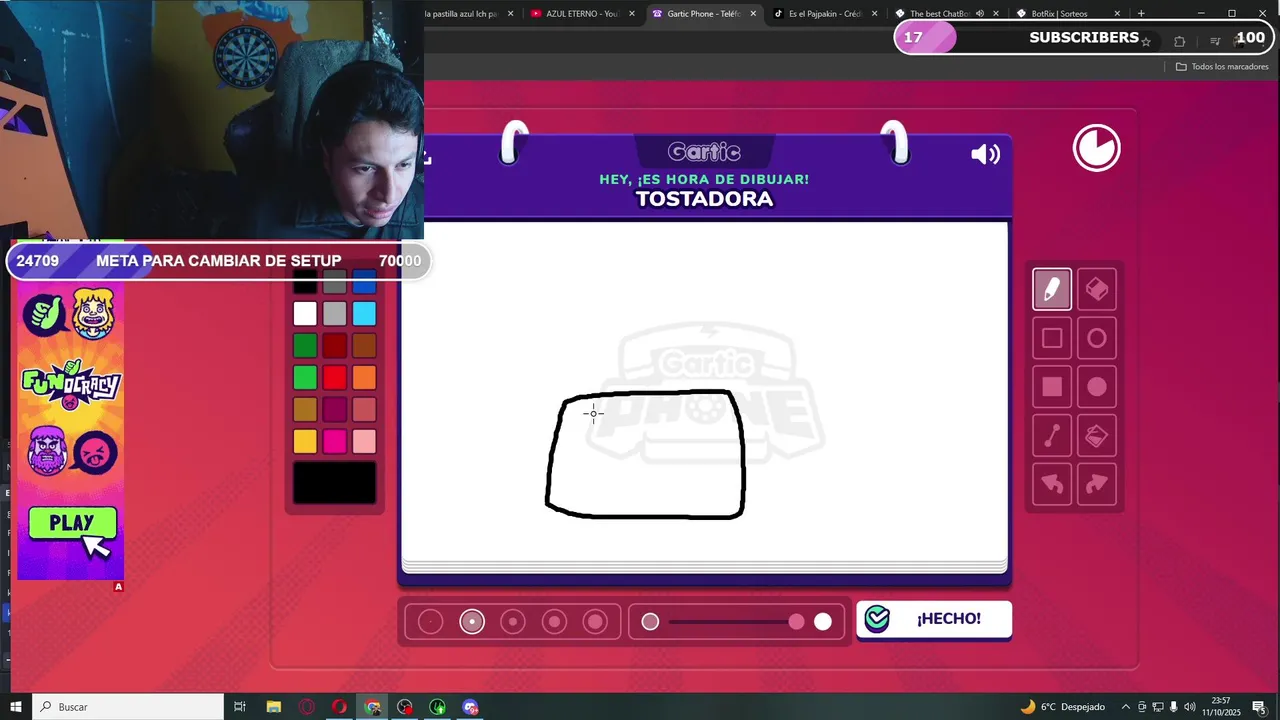Open Task View on the taskbar
Viewport: 1280px width, 720px height.
[240, 707]
